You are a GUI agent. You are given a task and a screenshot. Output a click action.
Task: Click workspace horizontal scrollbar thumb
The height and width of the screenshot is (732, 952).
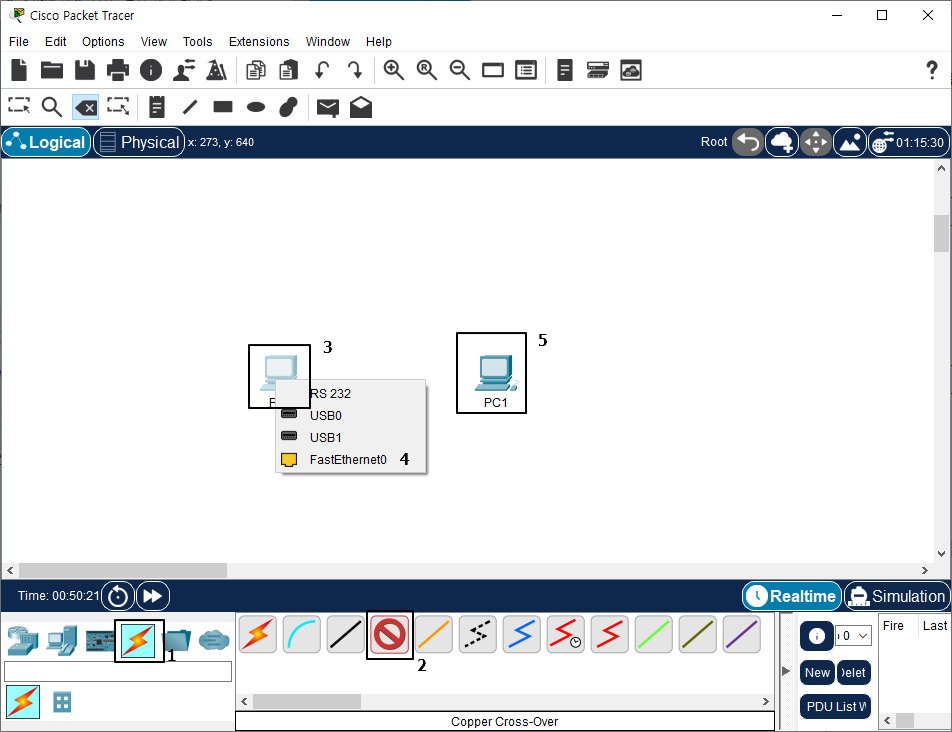(x=123, y=571)
